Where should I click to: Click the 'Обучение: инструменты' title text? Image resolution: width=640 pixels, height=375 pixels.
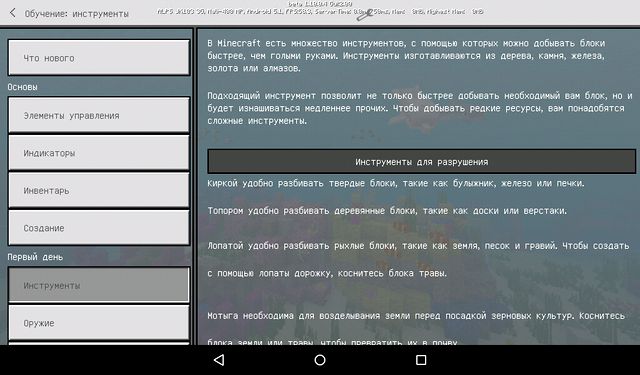click(x=76, y=13)
